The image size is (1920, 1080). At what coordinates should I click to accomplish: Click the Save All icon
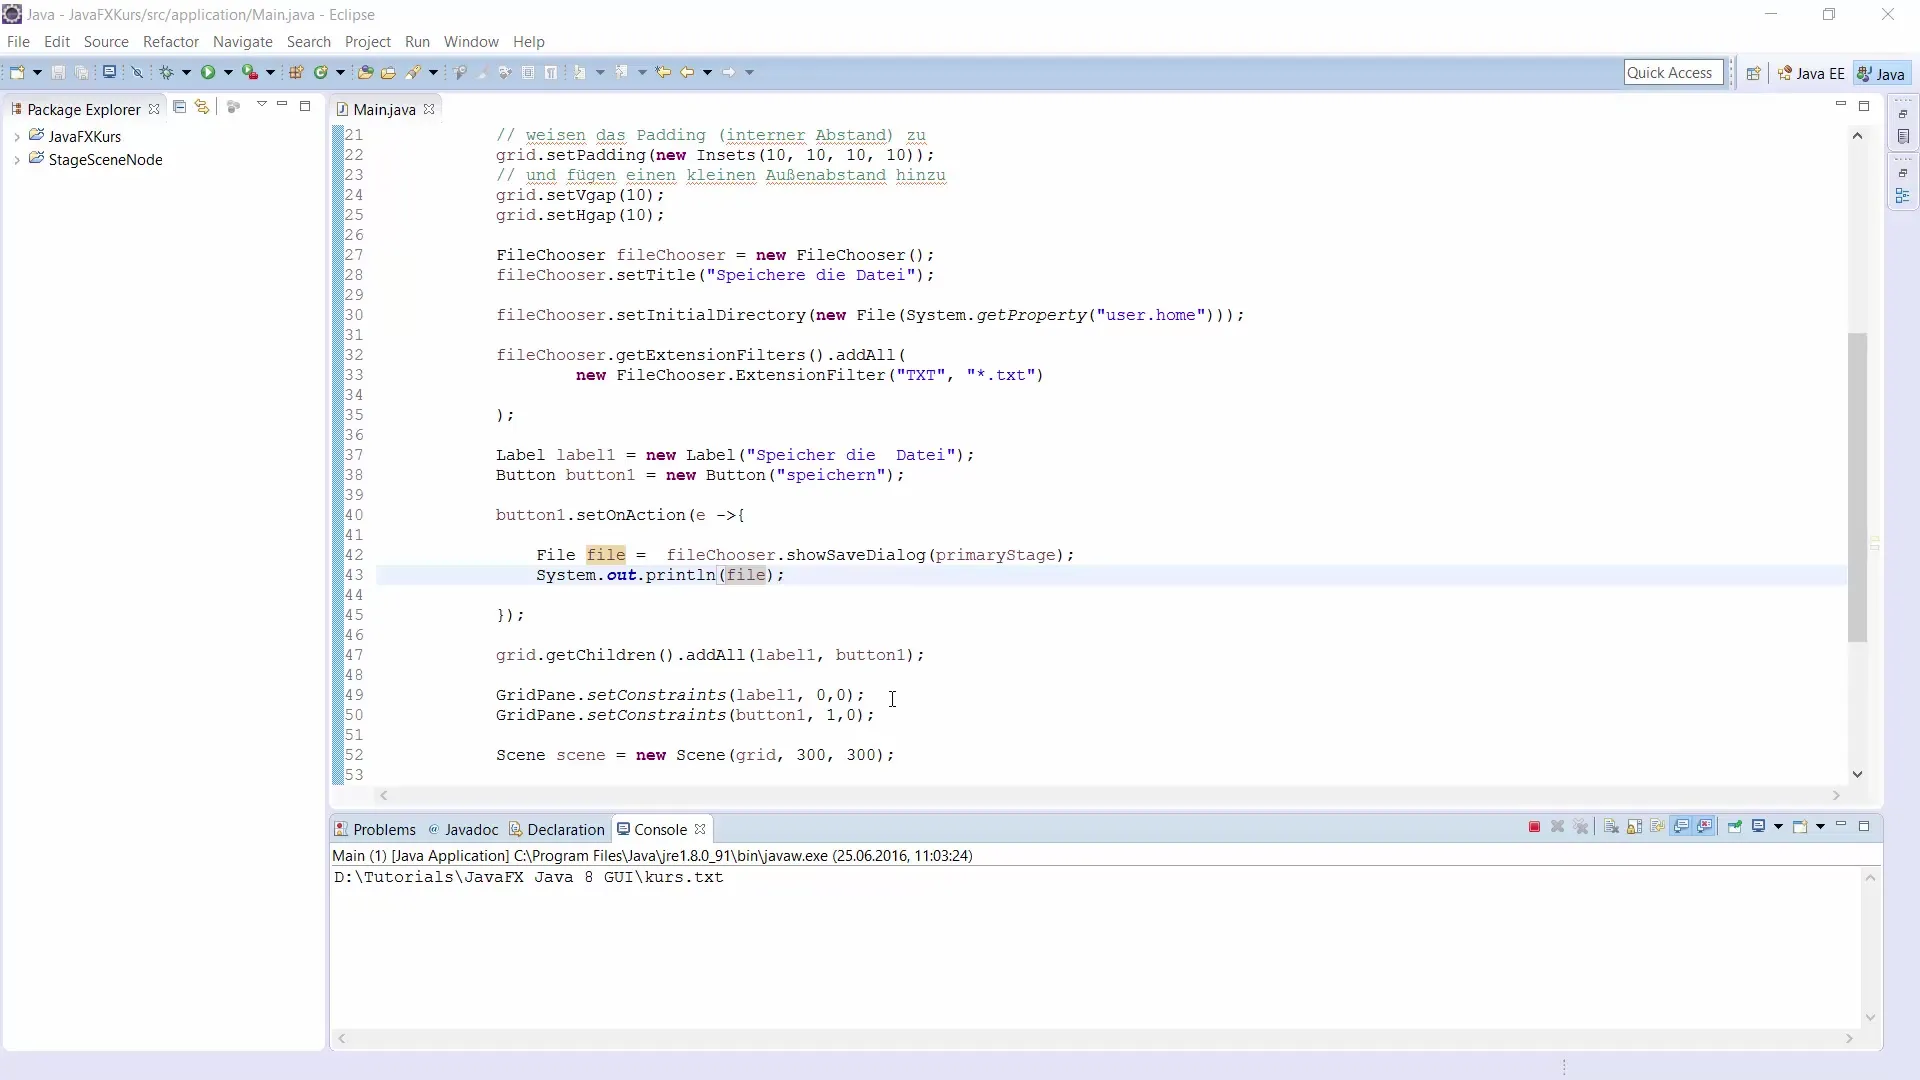82,72
